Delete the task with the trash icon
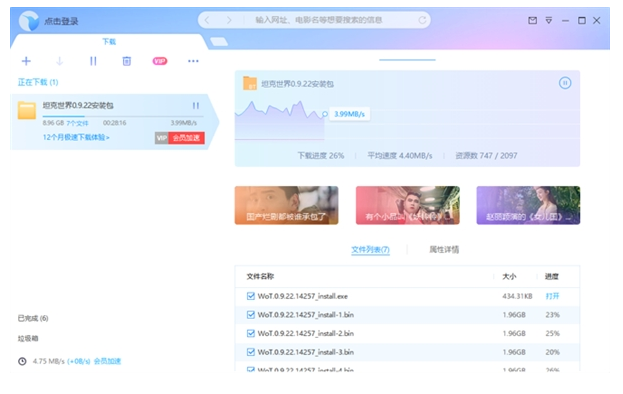Screen dimensions: 623x394 pos(126,61)
